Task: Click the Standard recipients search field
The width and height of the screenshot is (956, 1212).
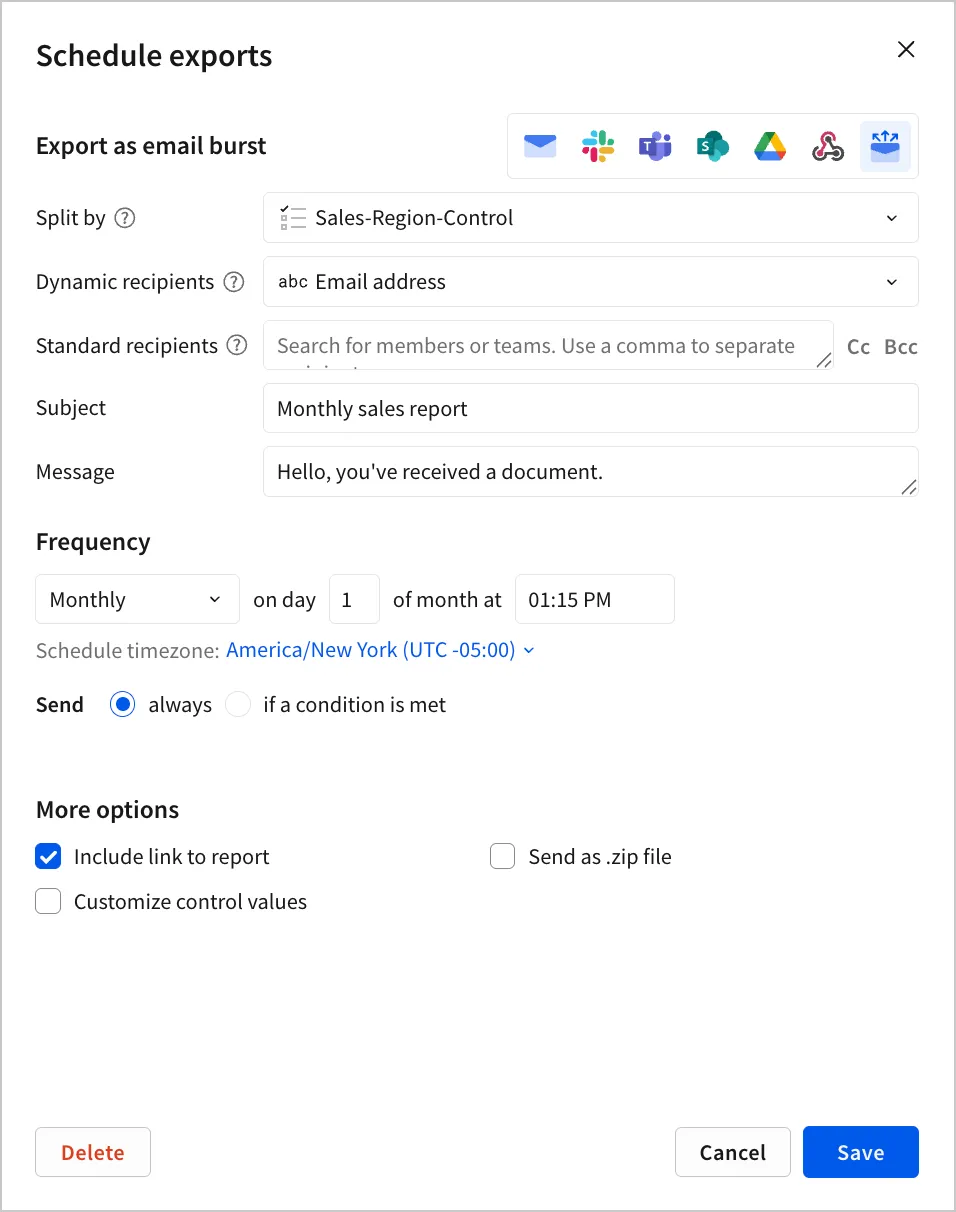Action: point(548,345)
